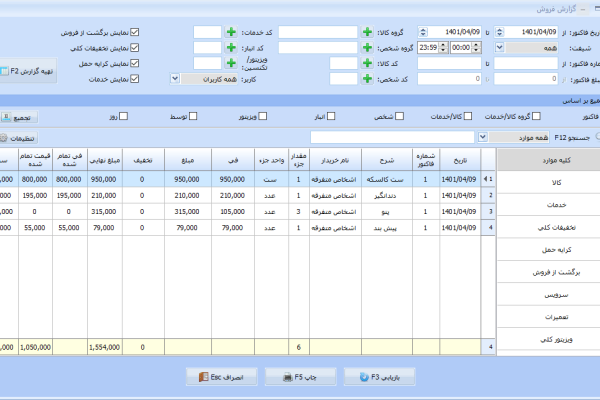Click پیش بند cell in row 4
The image size is (600, 400).
click(x=387, y=227)
